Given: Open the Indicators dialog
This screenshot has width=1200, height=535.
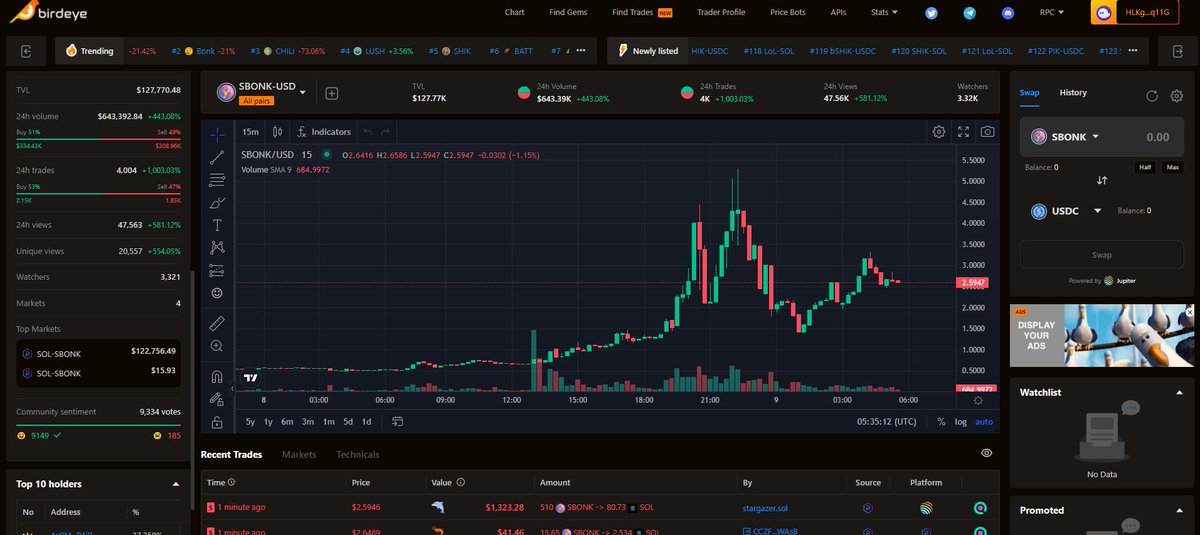Looking at the screenshot, I should tap(324, 131).
